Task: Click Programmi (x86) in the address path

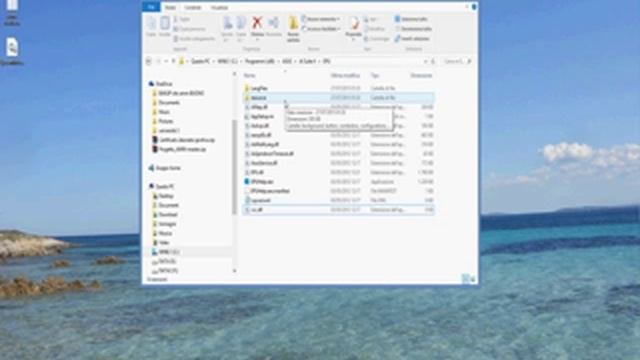Action: click(x=260, y=61)
